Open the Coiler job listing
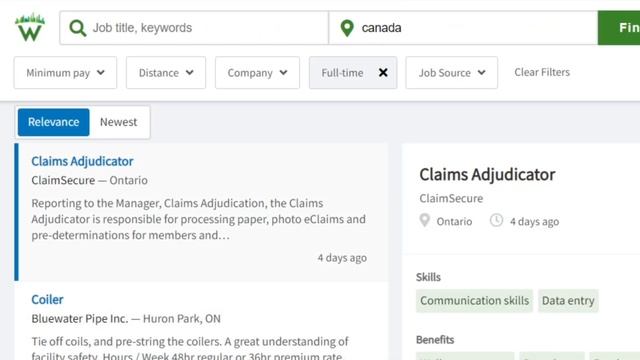Screen dimensions: 640x360 coord(47,300)
